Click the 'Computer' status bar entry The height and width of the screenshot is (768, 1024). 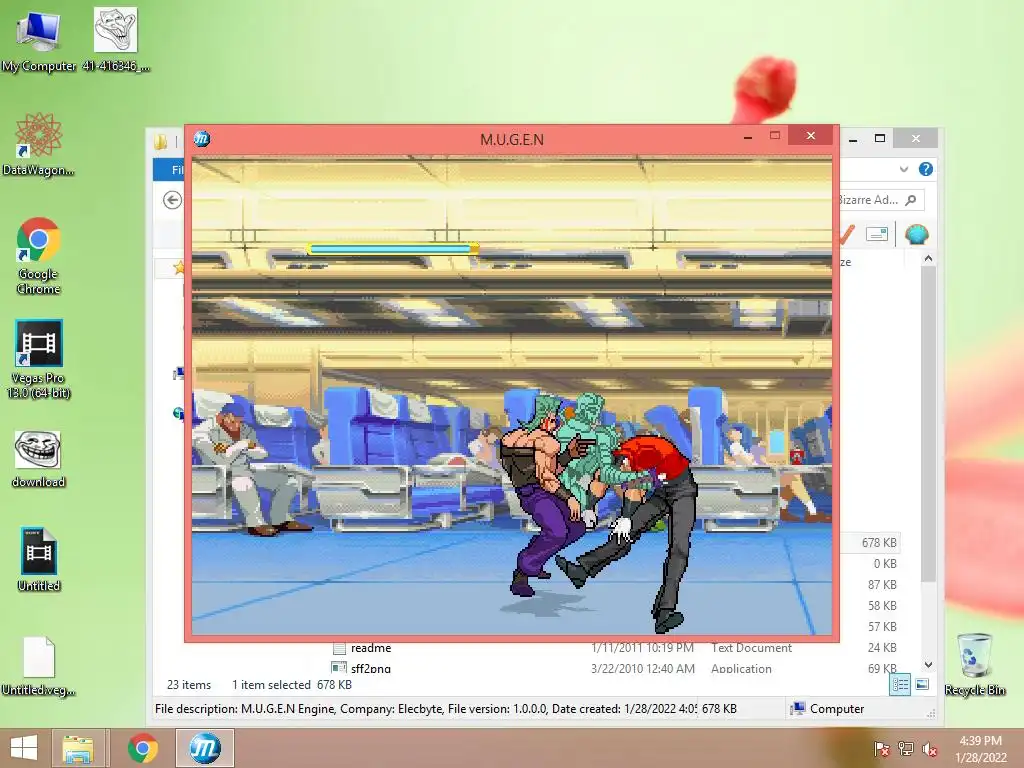click(827, 709)
